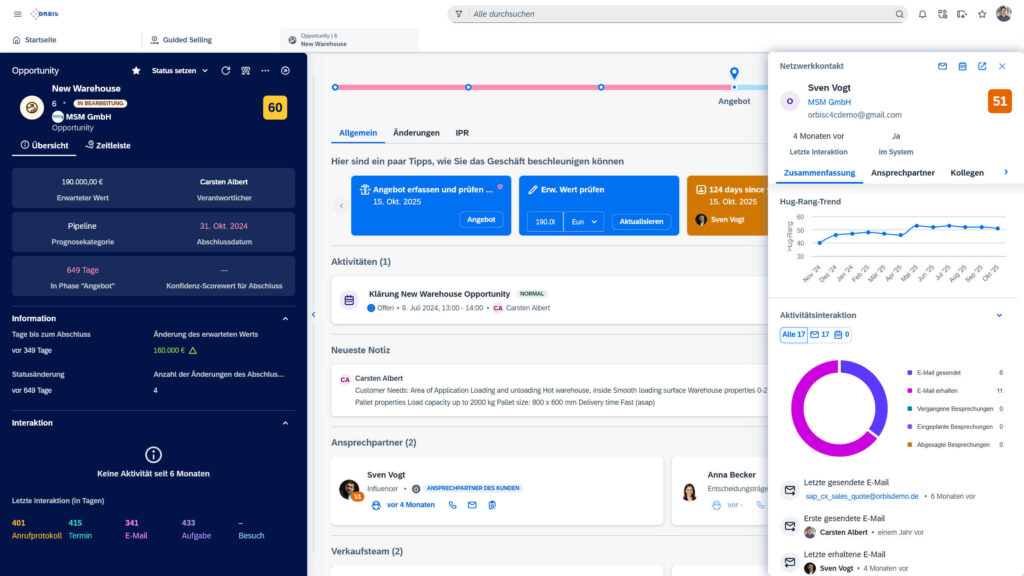Image resolution: width=1024 pixels, height=576 pixels.
Task: Open the filter icon in the global search bar
Action: [459, 14]
